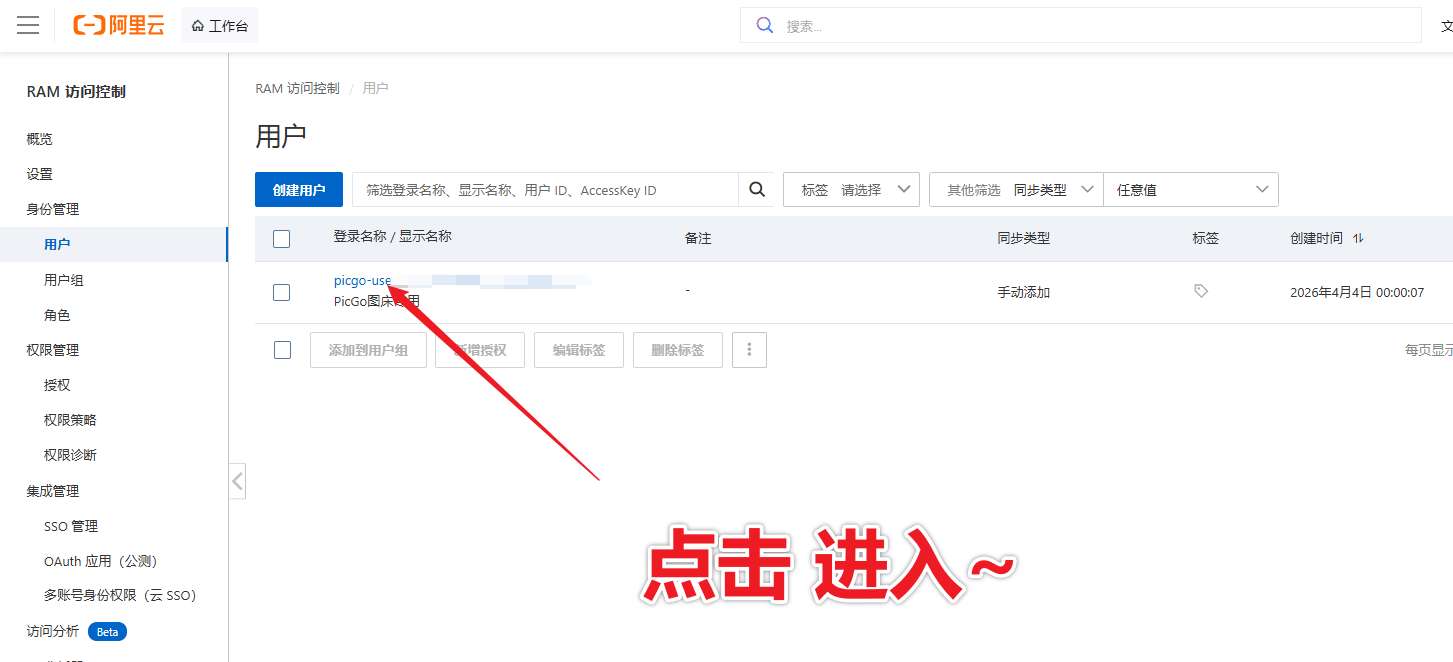This screenshot has width=1453, height=662.
Task: Open the hamburger navigation menu
Action: (x=28, y=25)
